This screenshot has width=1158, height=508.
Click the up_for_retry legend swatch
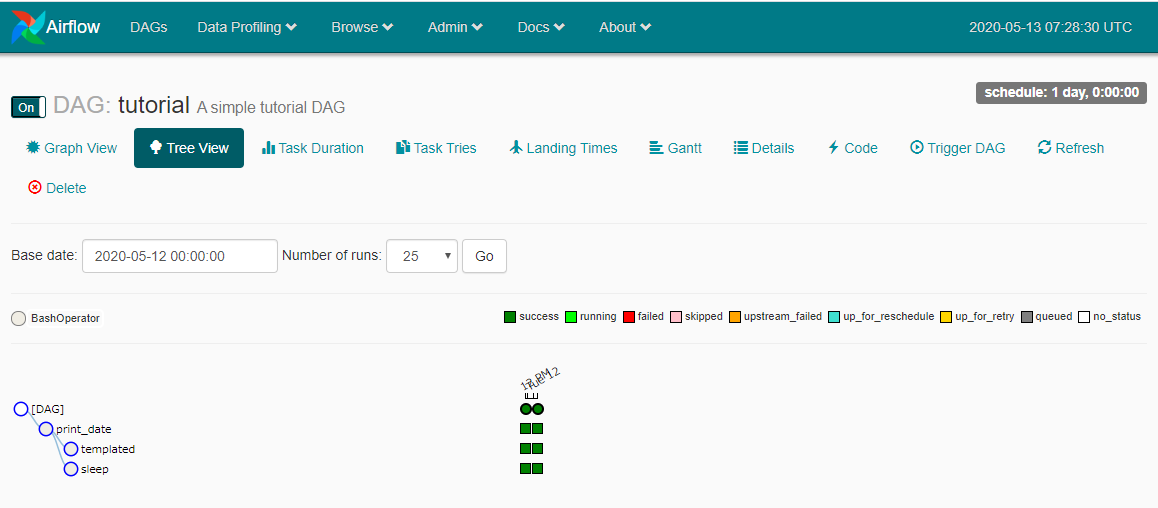(946, 317)
